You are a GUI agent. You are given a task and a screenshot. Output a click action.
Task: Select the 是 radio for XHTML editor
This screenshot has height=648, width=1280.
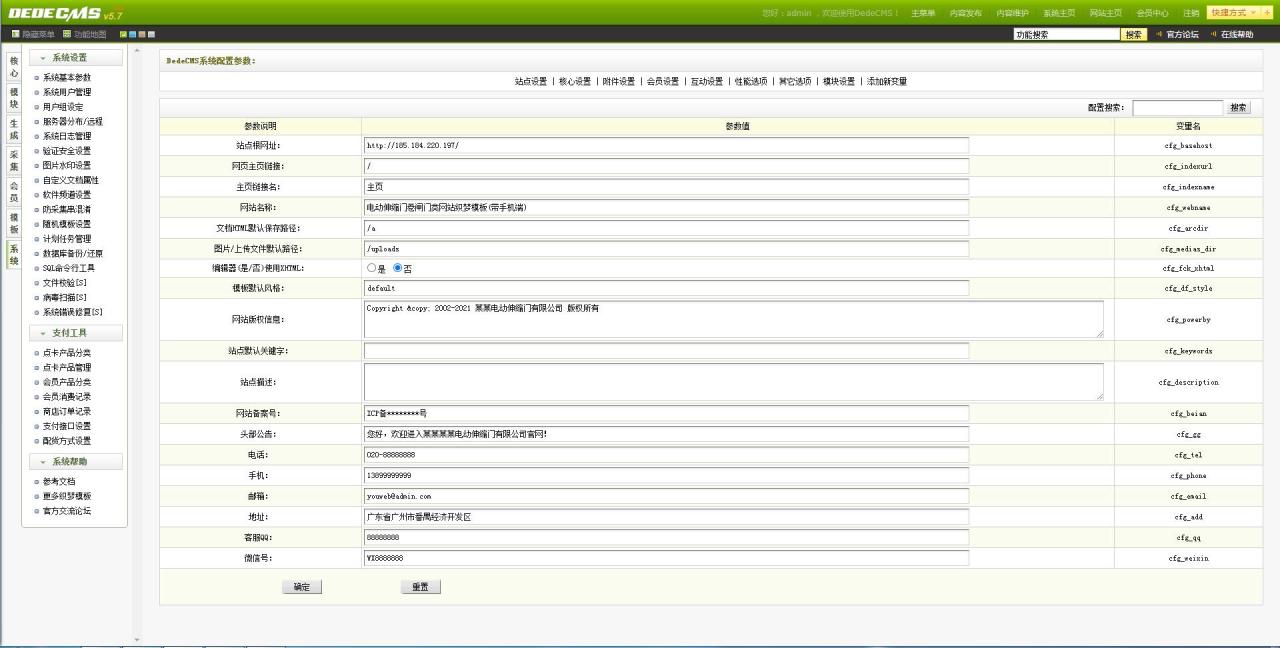372,268
